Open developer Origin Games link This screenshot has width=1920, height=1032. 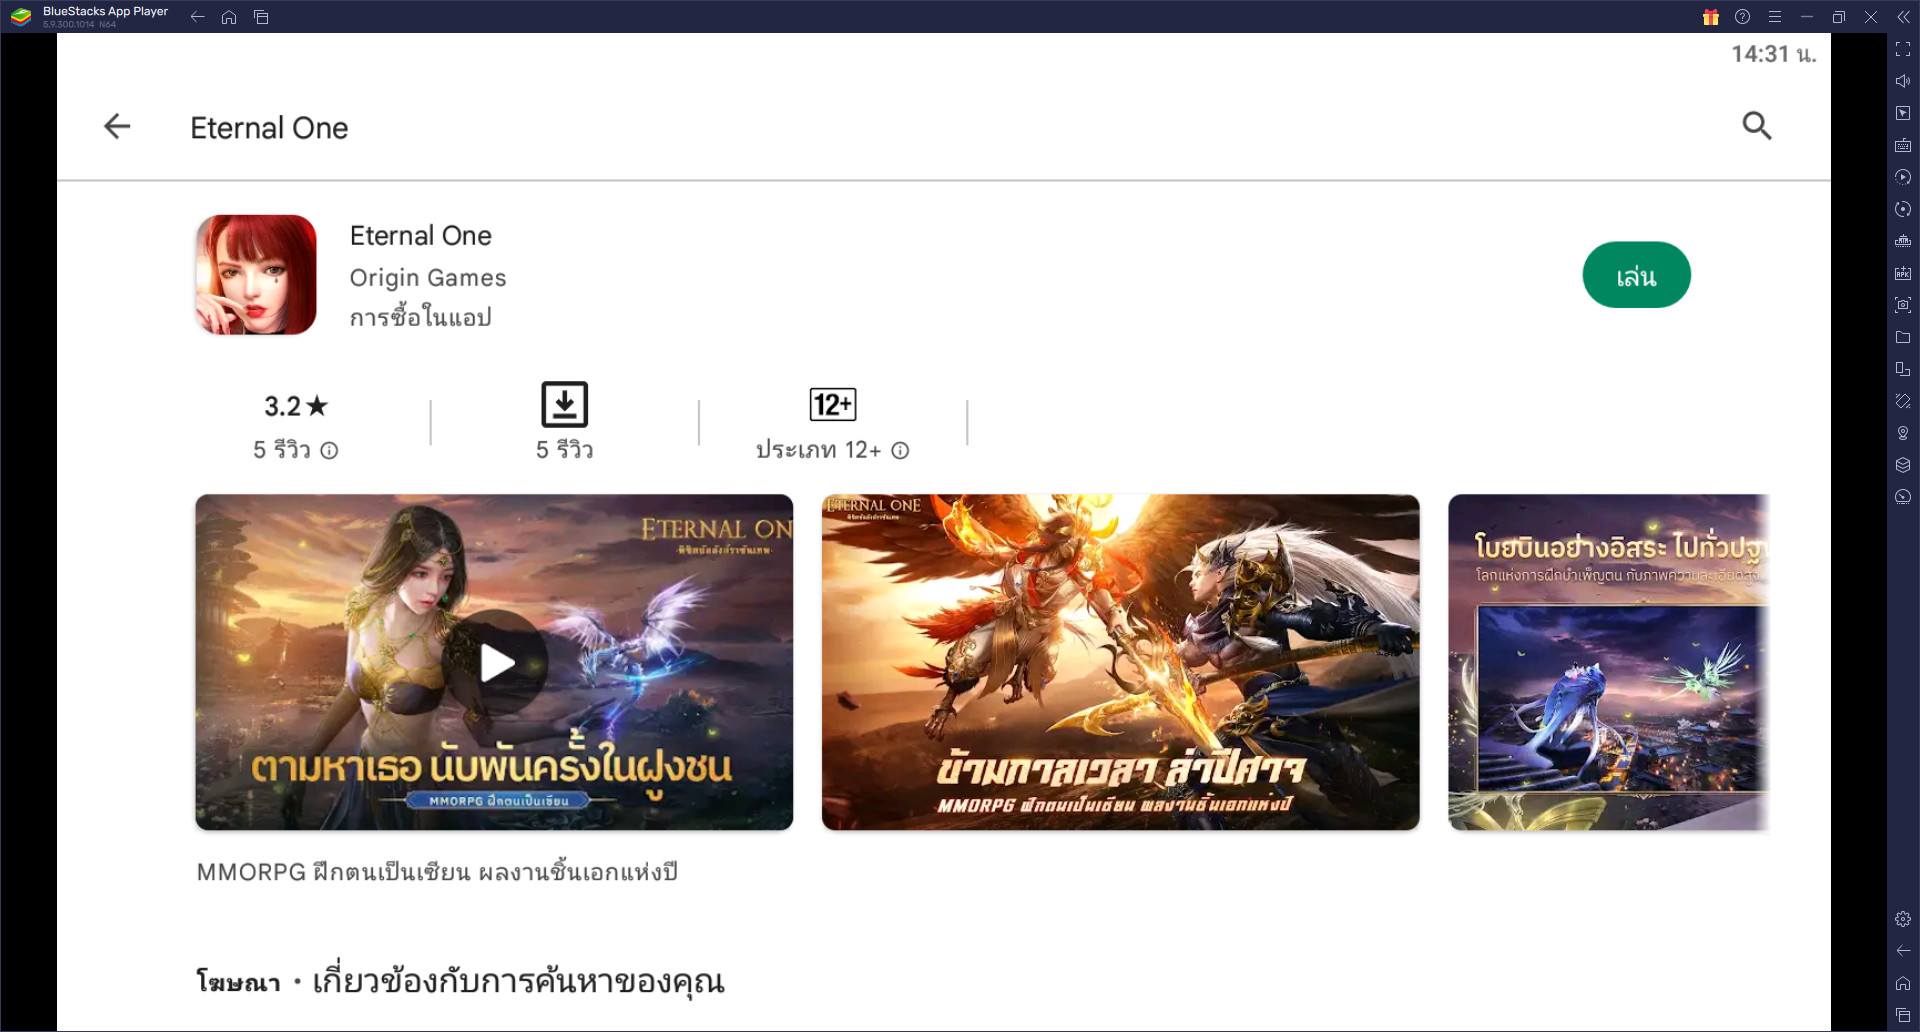(x=428, y=278)
